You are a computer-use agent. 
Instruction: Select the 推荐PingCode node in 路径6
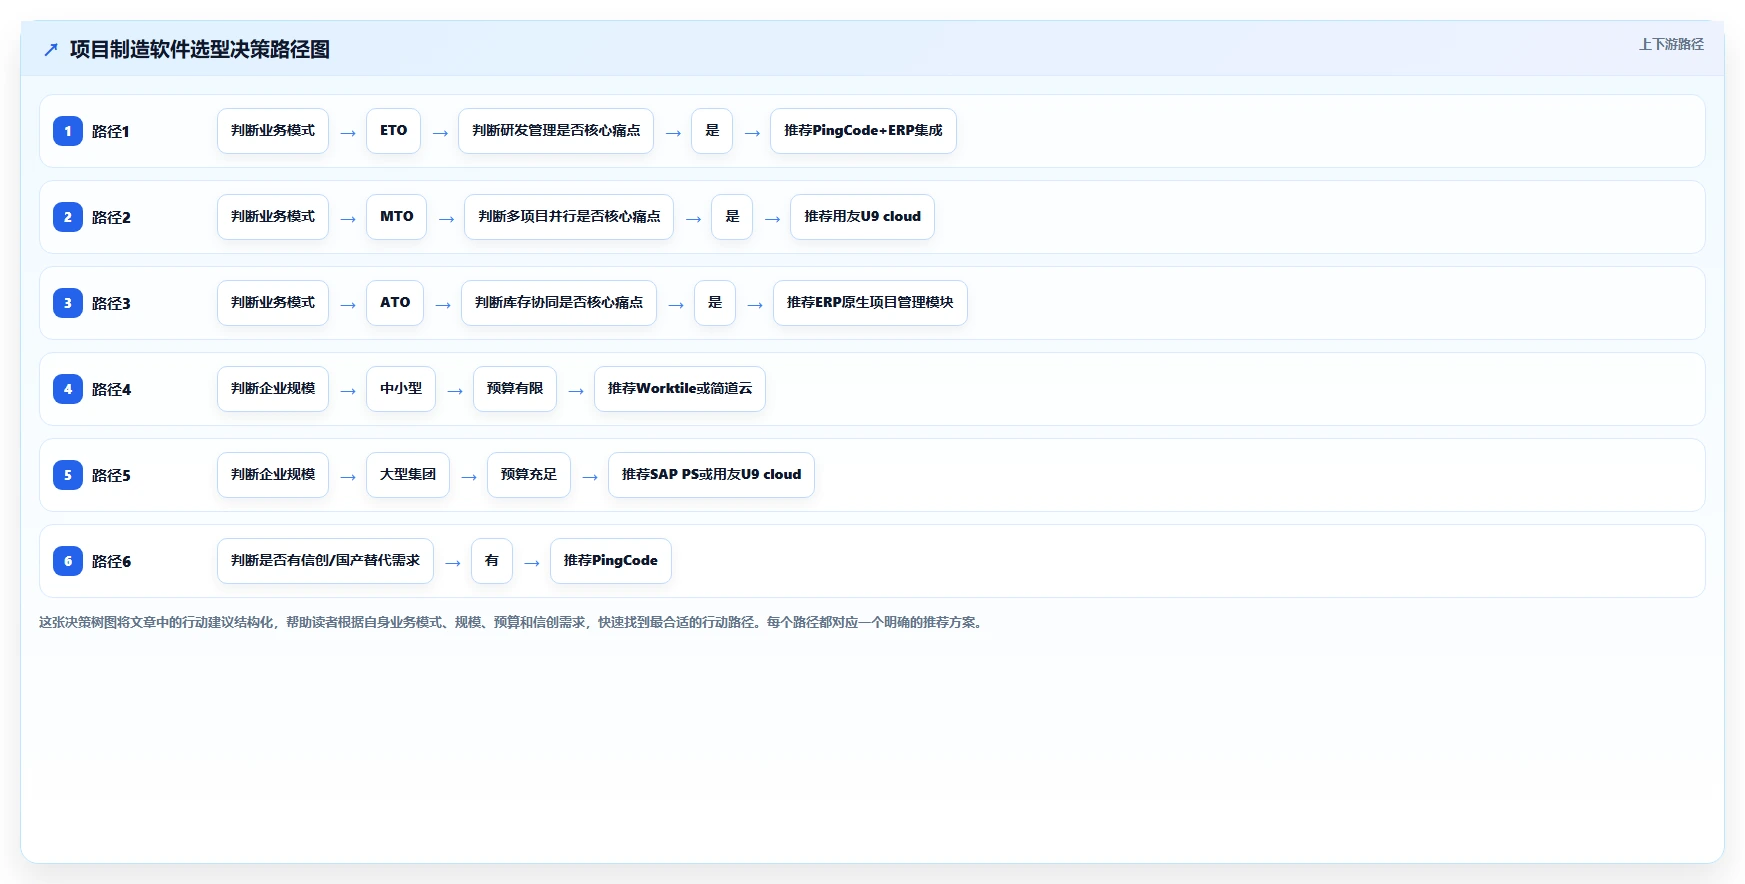(611, 561)
